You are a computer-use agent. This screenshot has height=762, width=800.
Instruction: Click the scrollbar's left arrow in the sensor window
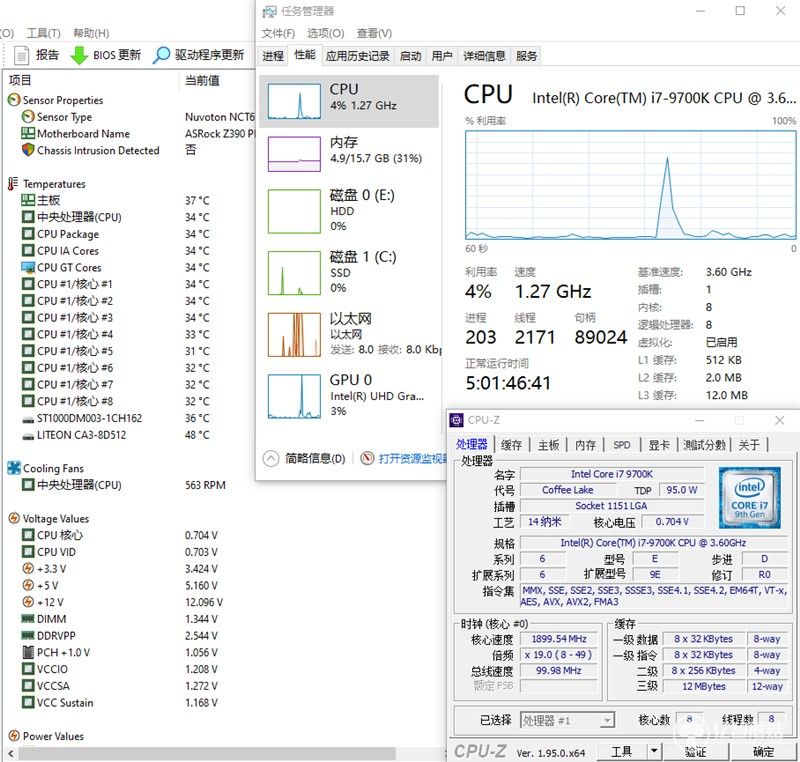[x=10, y=753]
